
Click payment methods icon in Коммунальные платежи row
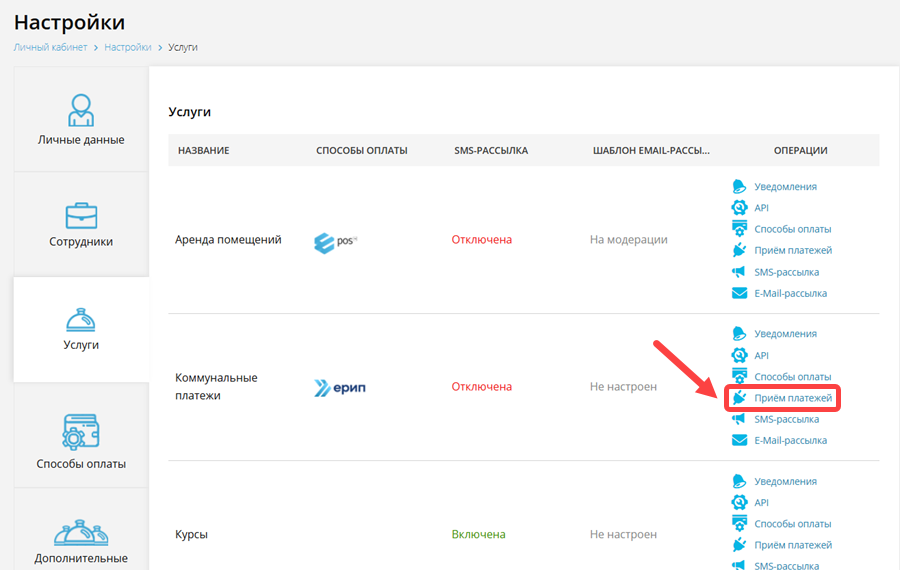click(739, 376)
